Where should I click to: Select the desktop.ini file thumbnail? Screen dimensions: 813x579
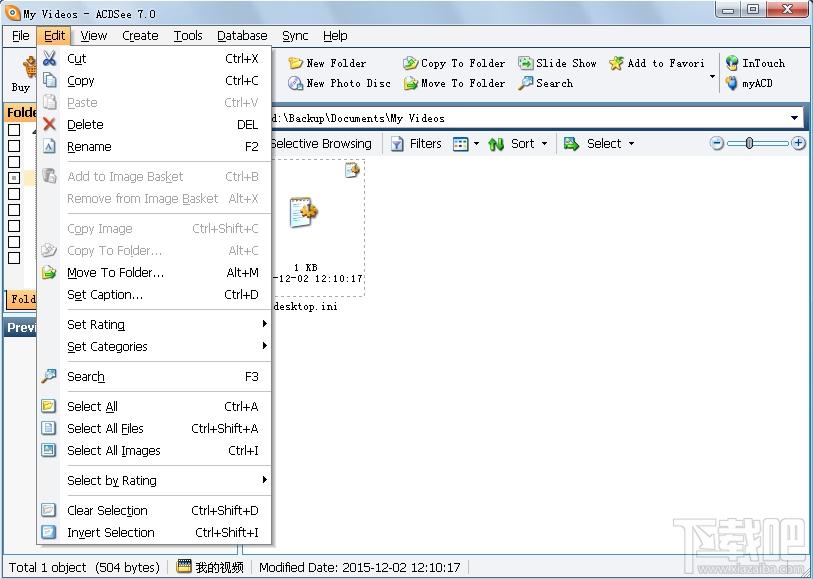(317, 228)
